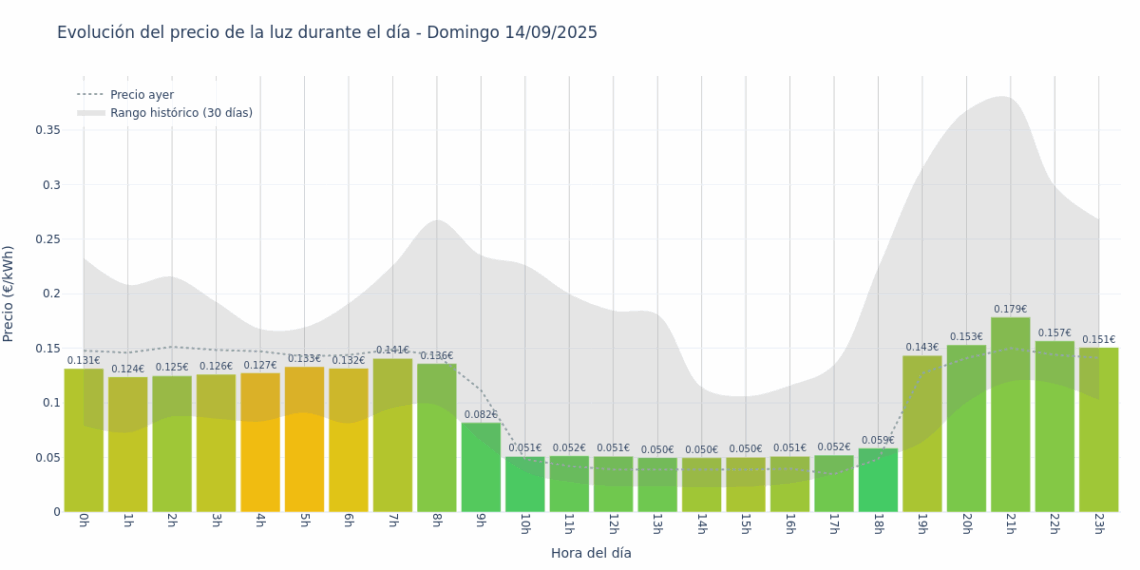This screenshot has width=1140, height=570.
Task: Select the green bar at 18h
Action: (x=878, y=480)
